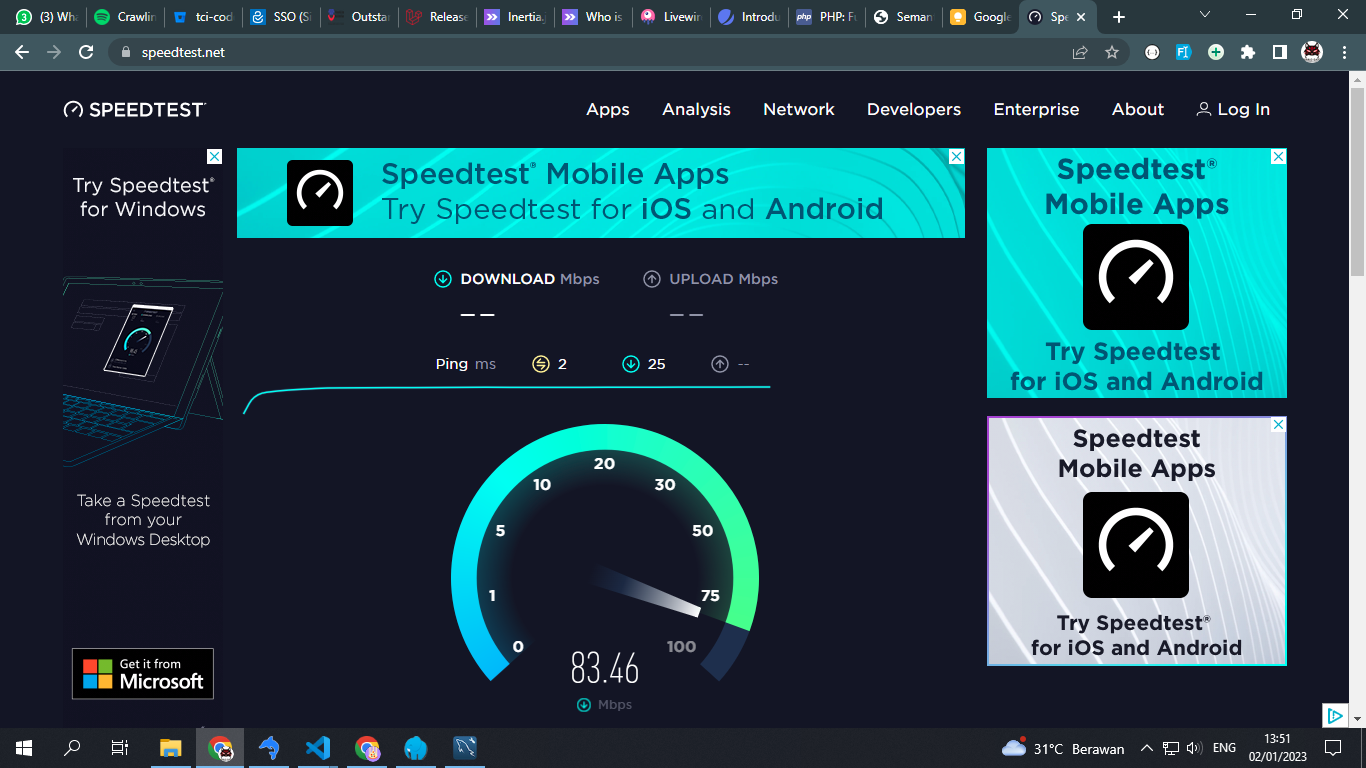The width and height of the screenshot is (1366, 768).
Task: Open the browser Extensions puzzle icon
Action: click(1248, 52)
